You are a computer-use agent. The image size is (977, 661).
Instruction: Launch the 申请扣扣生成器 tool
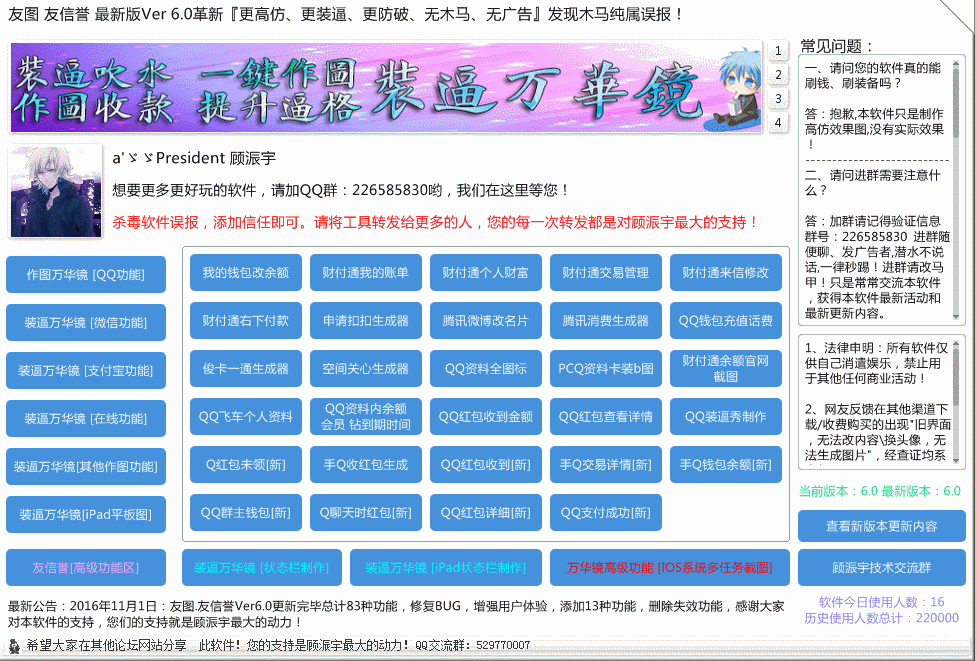(x=366, y=320)
